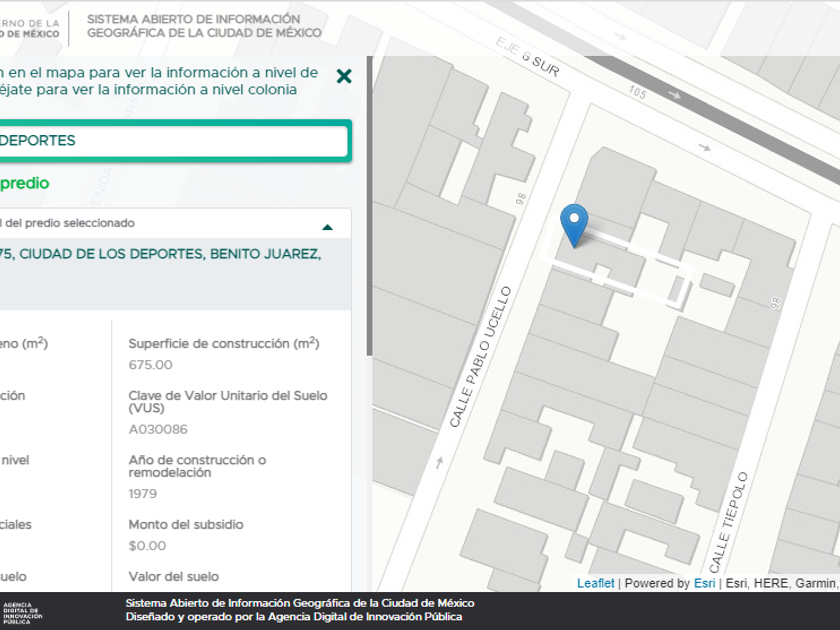The image size is (840, 630).
Task: Click the Superficie de construcción label
Action: (224, 343)
